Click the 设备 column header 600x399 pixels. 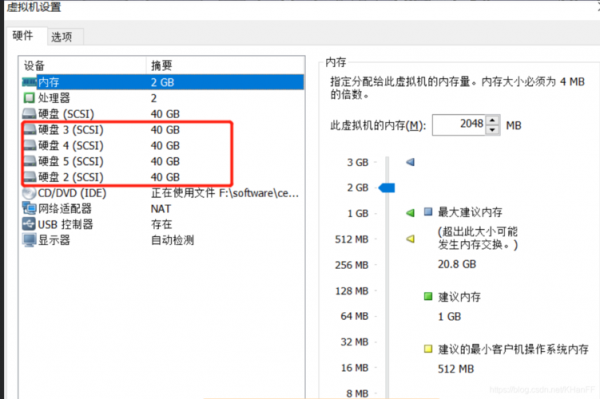click(x=82, y=66)
